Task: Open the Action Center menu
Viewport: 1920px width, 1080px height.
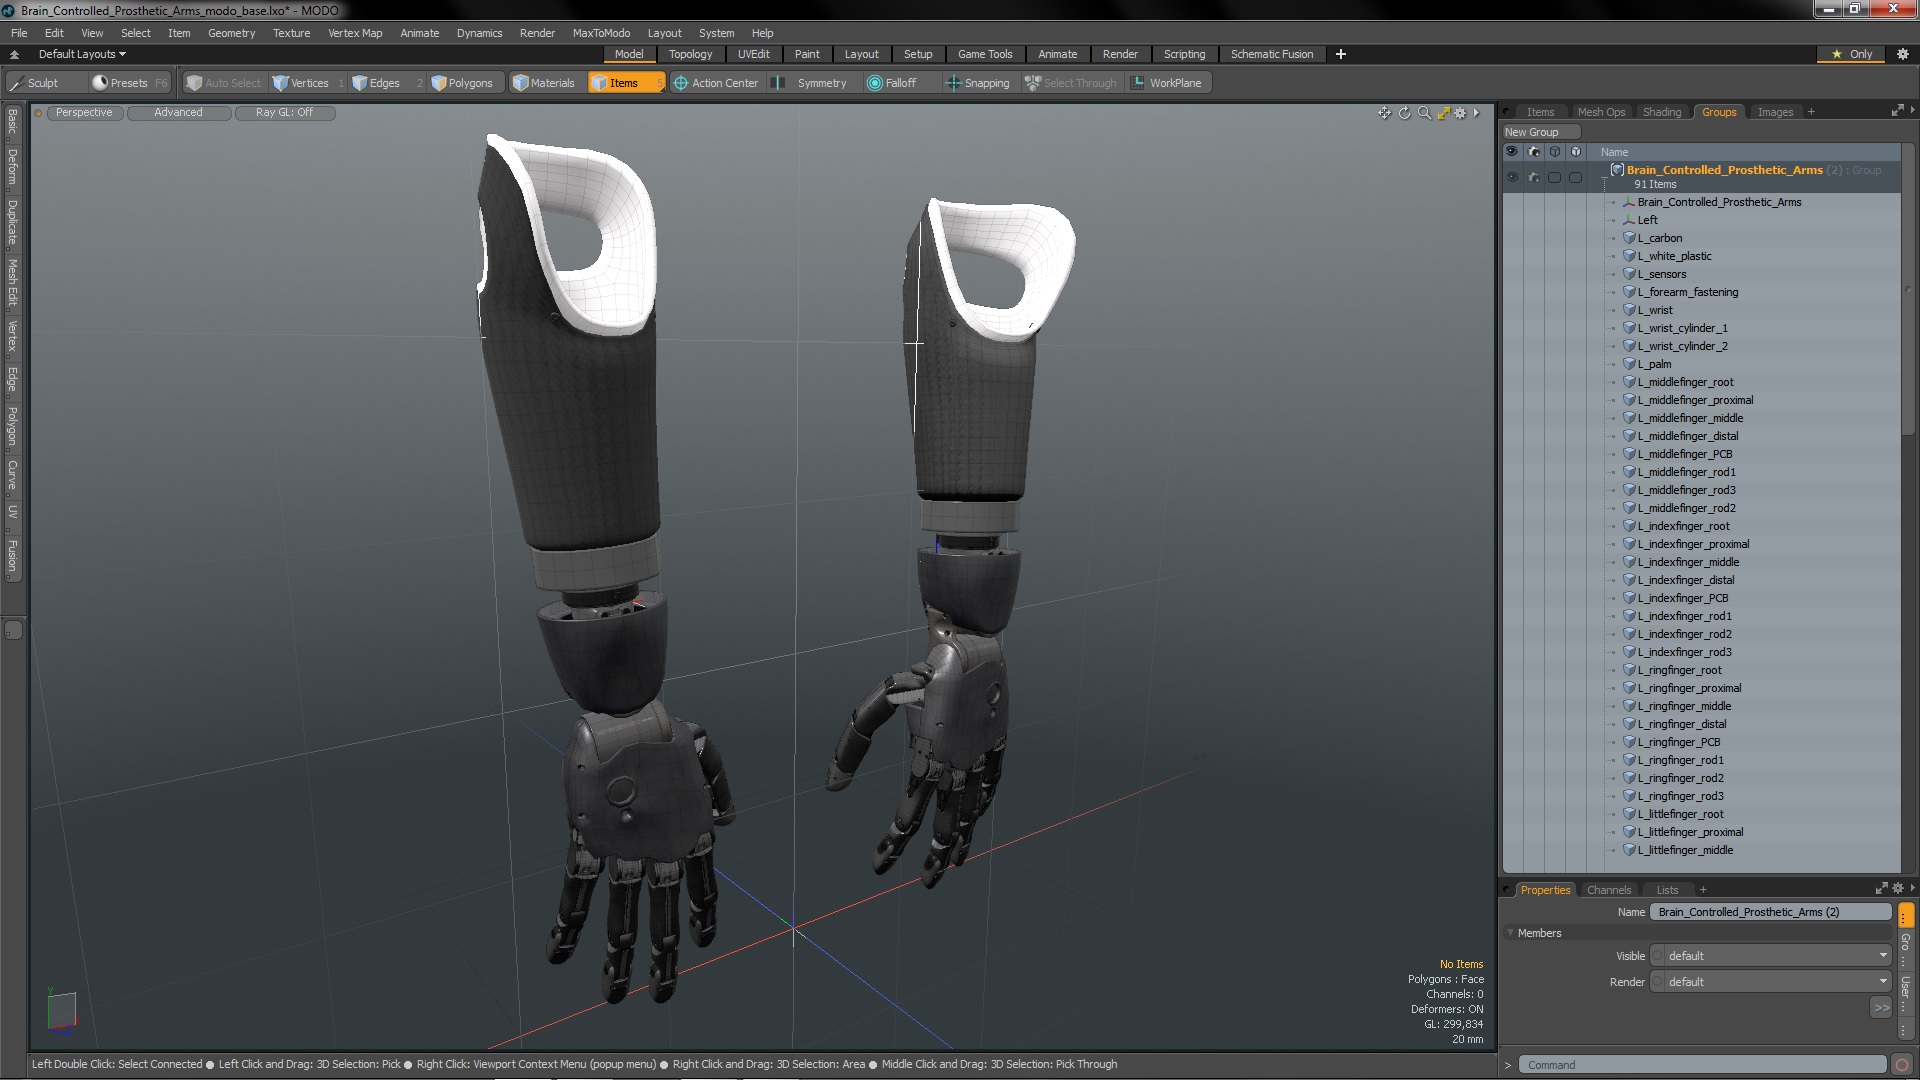Action: [716, 83]
